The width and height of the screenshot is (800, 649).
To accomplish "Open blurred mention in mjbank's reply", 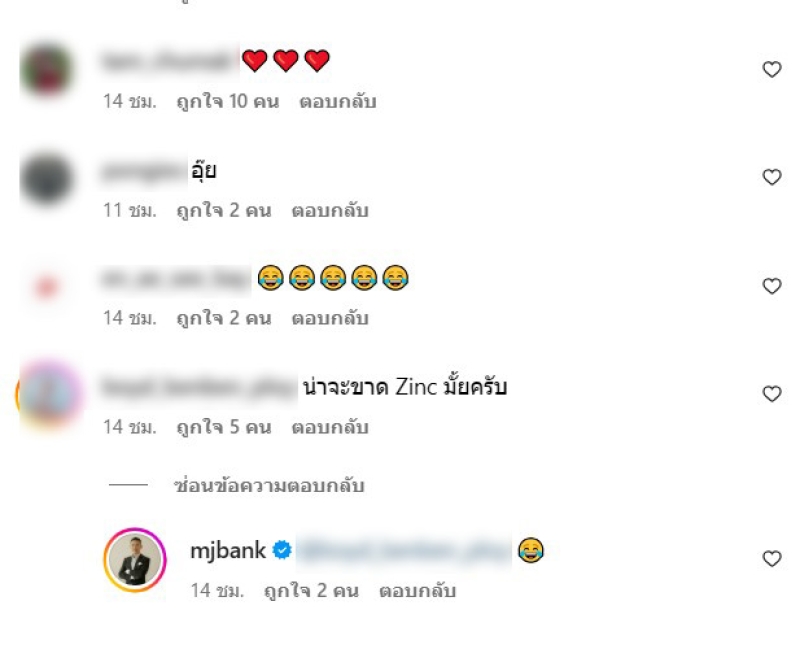I will click(x=404, y=551).
